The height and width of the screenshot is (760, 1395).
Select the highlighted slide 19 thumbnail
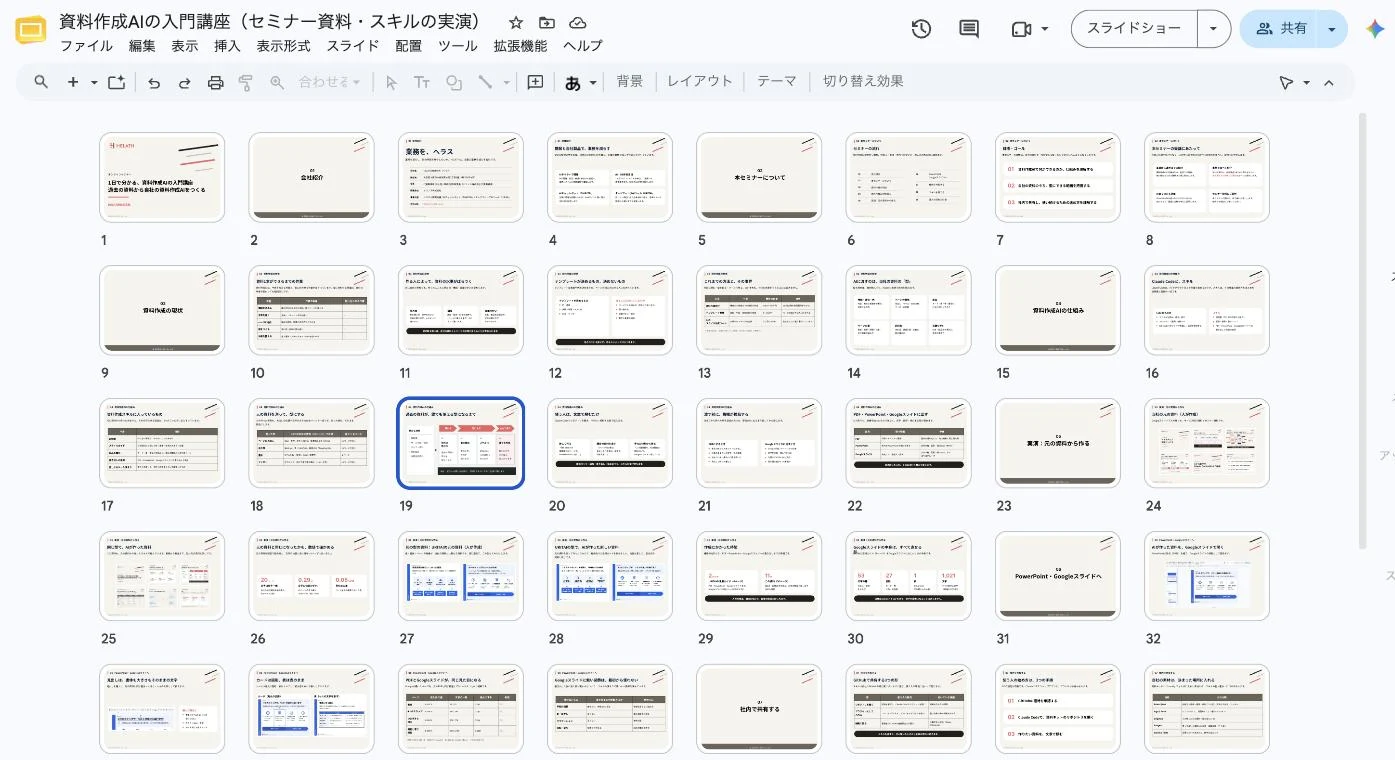coord(460,443)
